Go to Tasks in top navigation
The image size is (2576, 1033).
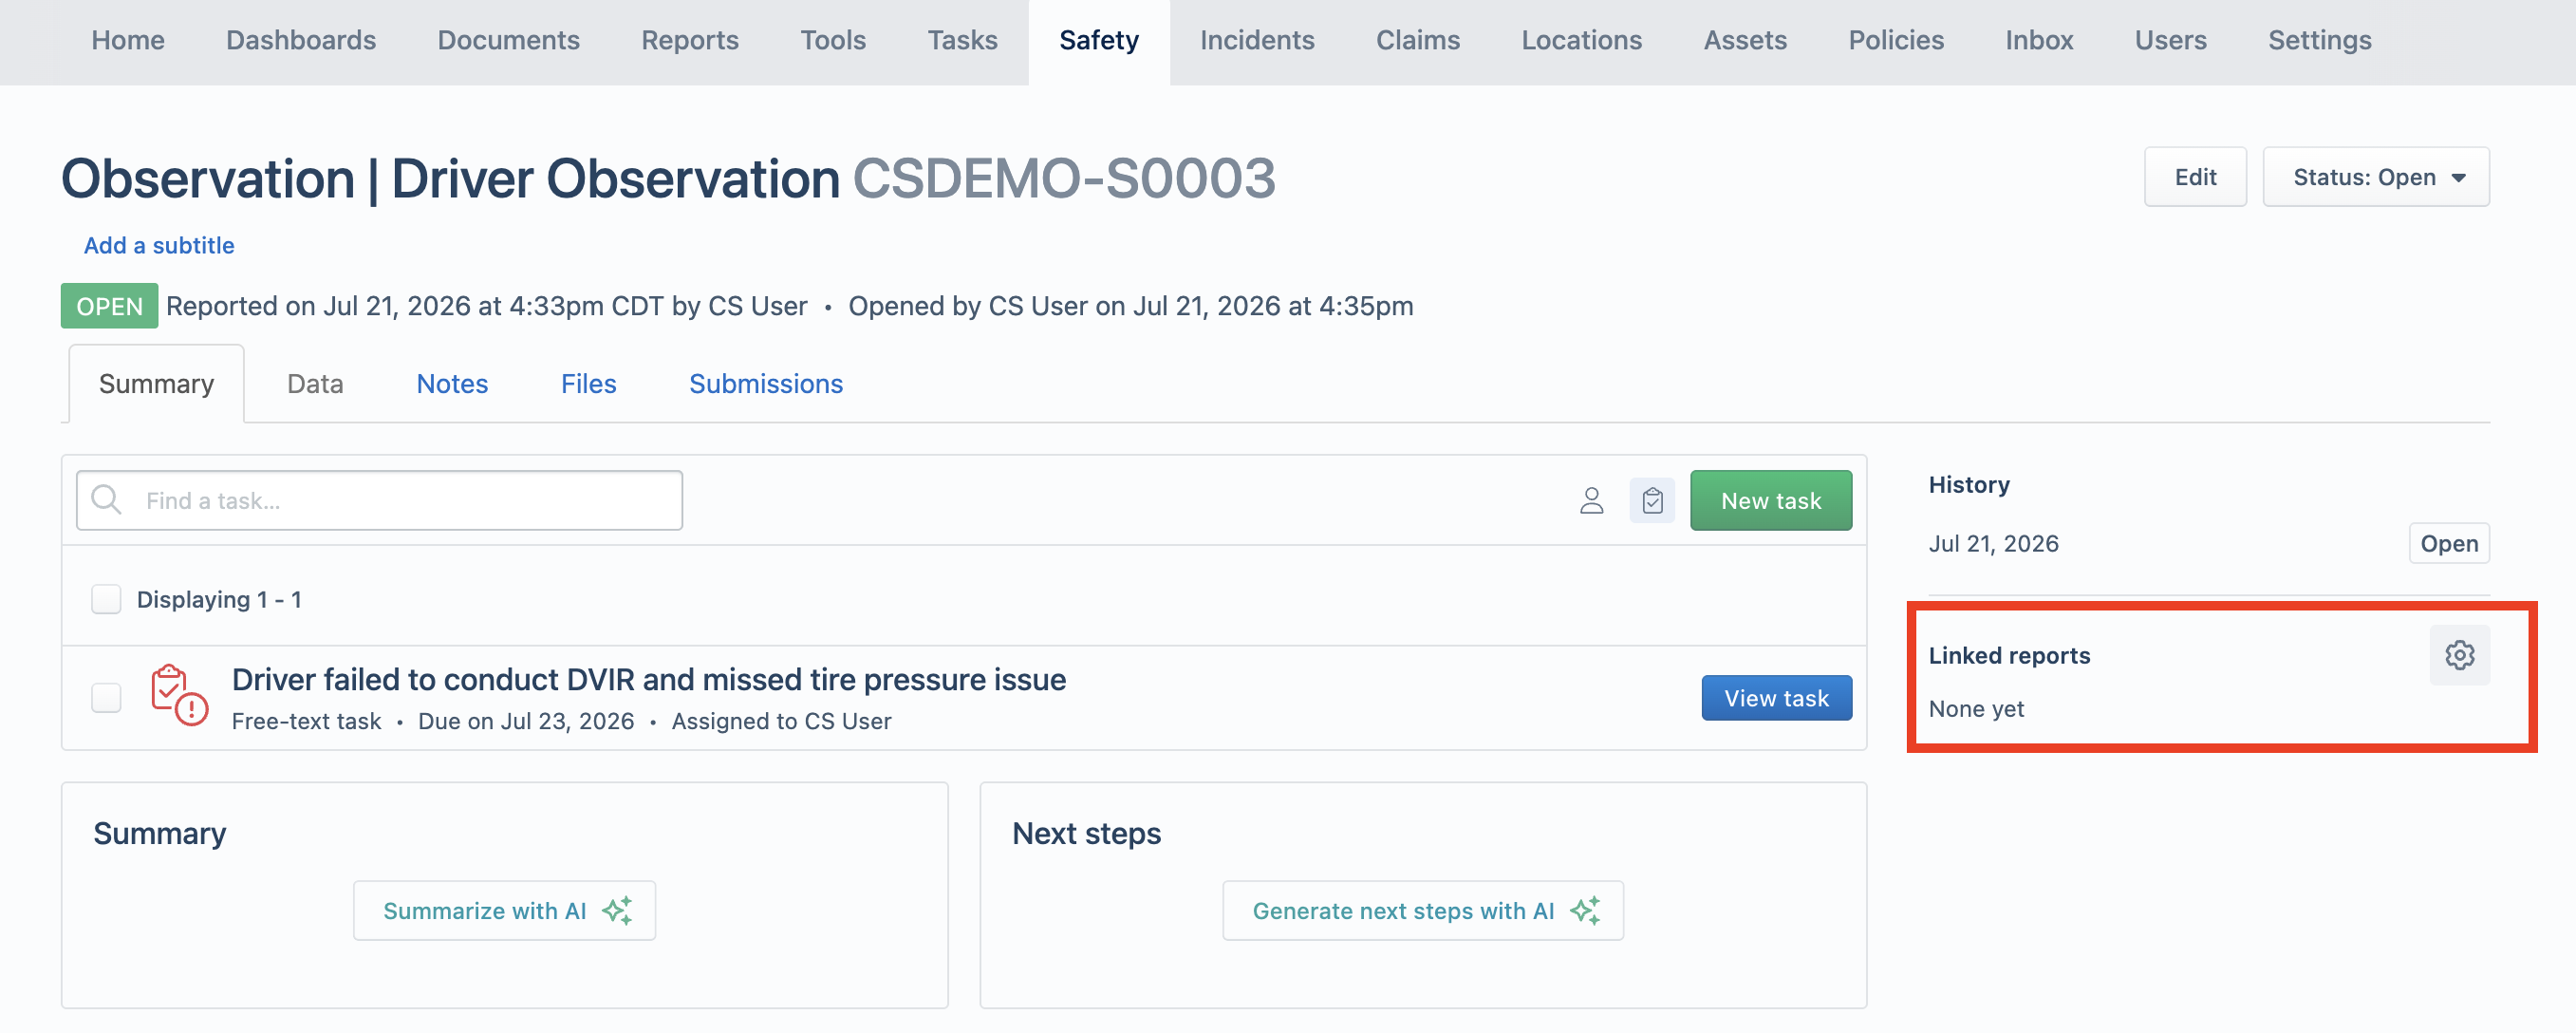962,40
